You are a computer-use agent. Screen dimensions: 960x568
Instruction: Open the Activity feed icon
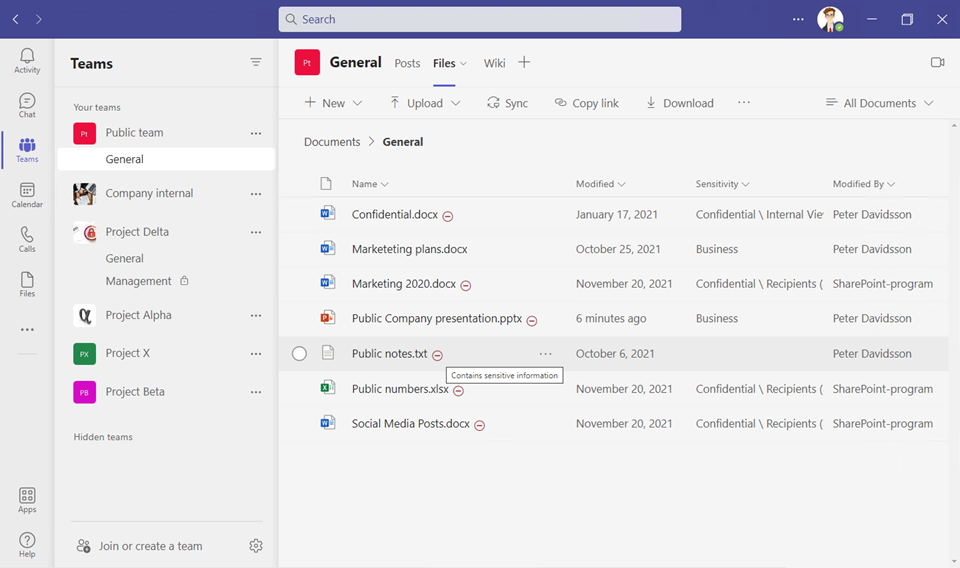(x=27, y=60)
